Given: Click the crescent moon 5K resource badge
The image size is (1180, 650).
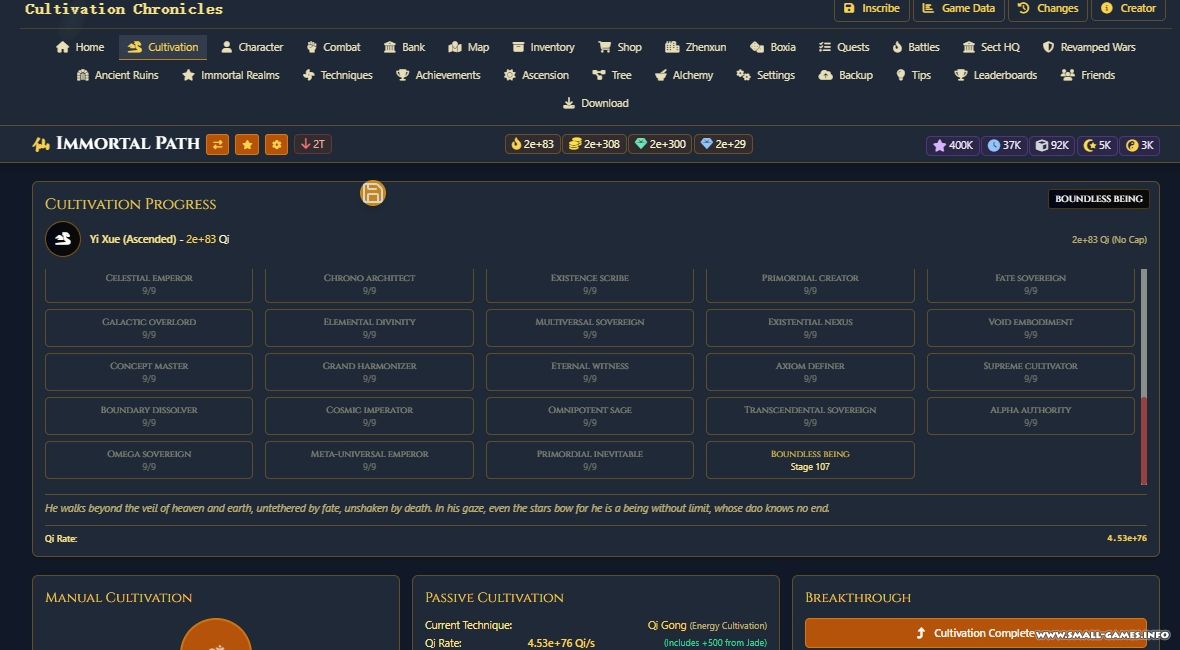Looking at the screenshot, I should (1097, 145).
